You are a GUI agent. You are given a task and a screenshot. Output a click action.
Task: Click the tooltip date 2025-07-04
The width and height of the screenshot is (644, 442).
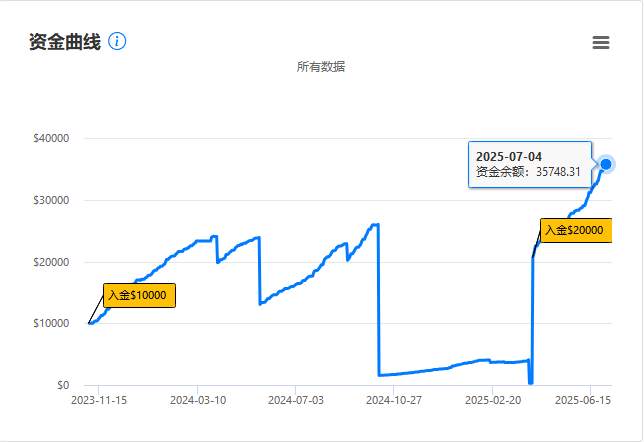pyautogui.click(x=509, y=157)
